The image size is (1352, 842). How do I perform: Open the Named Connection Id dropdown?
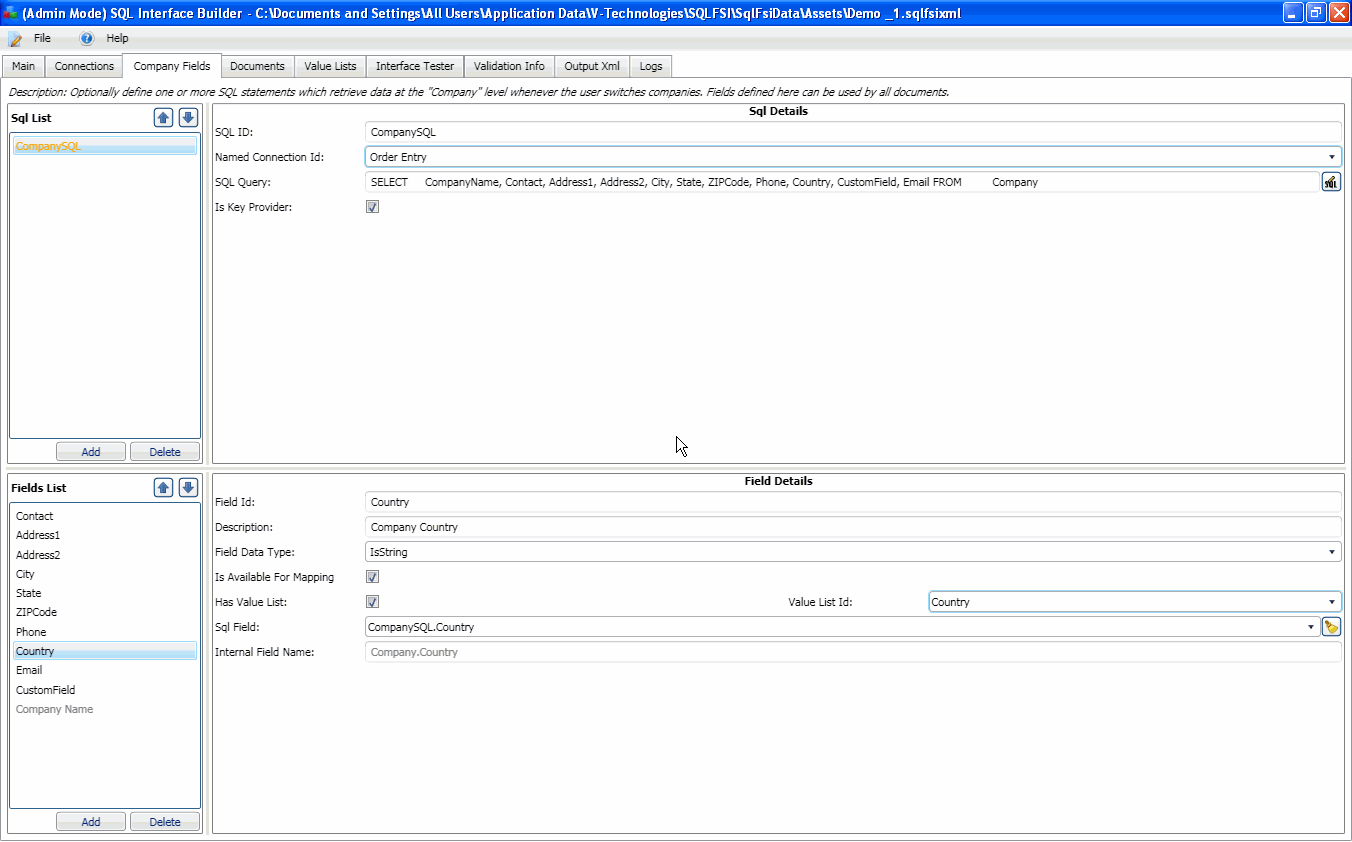[853, 157]
